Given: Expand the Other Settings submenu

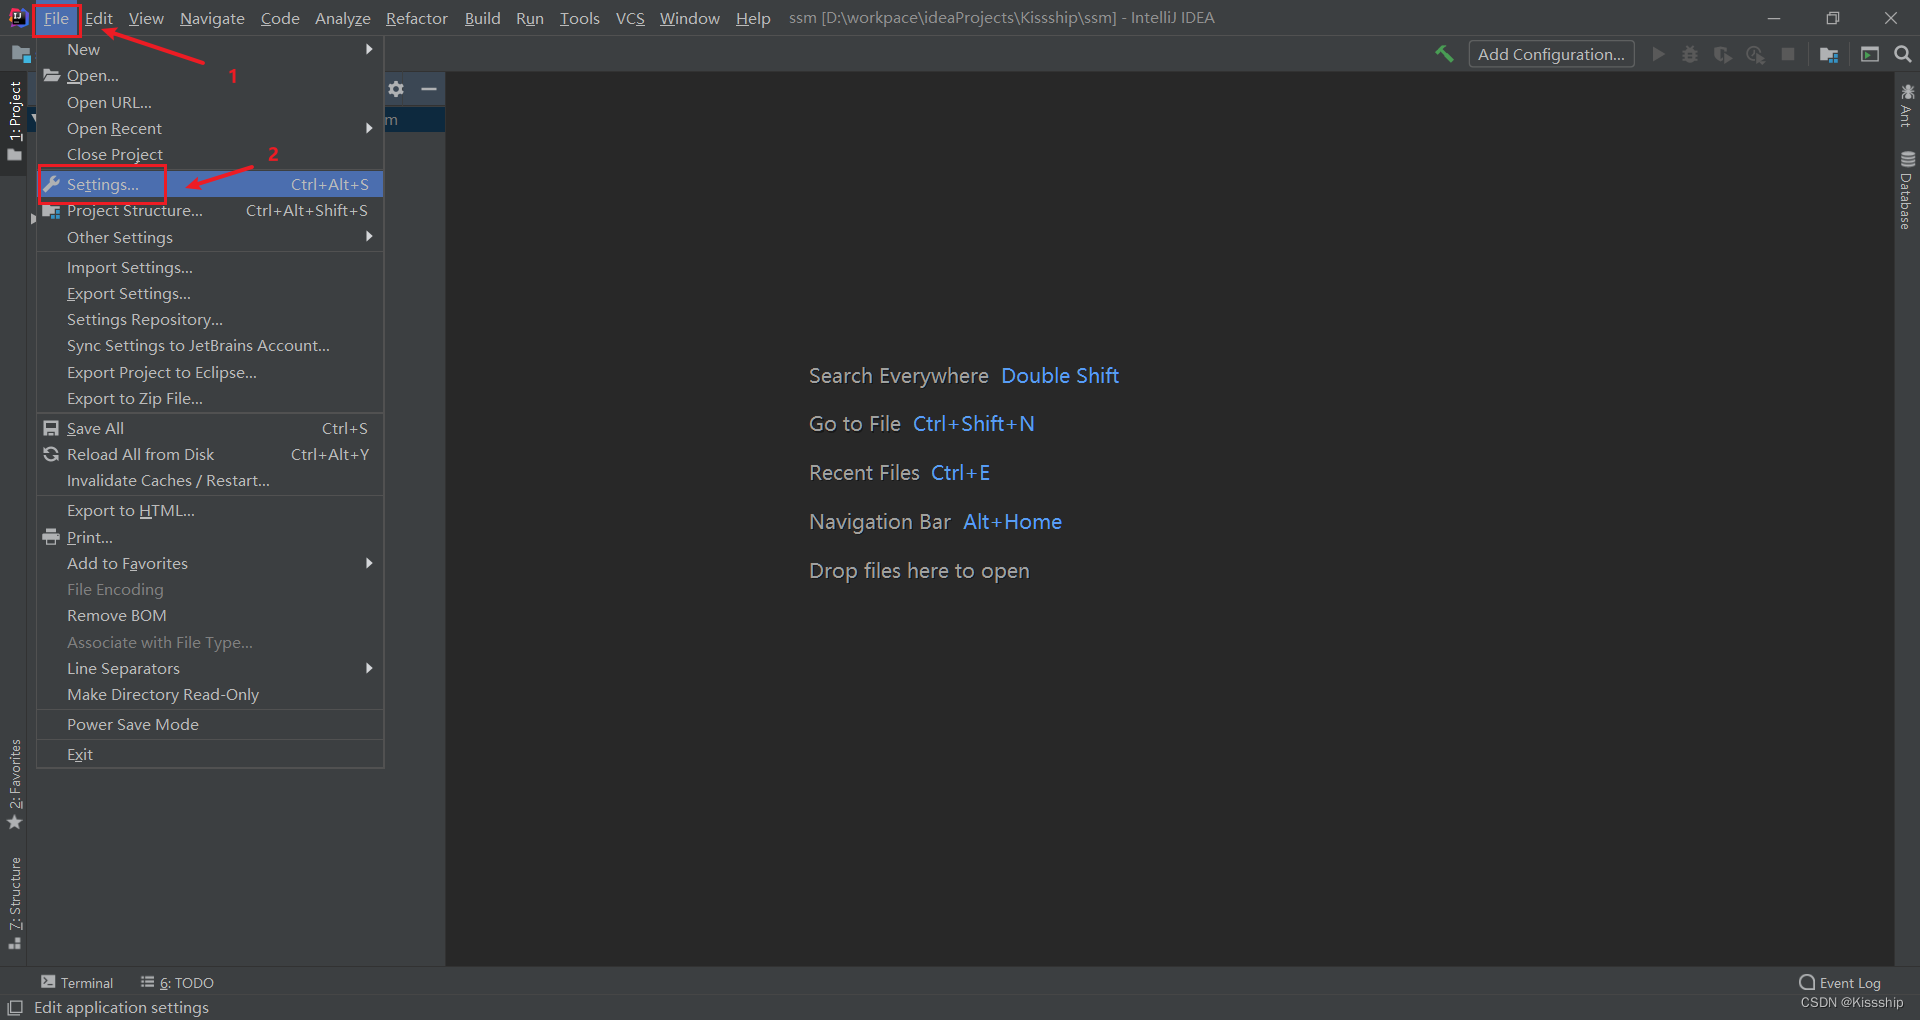Looking at the screenshot, I should click(210, 237).
